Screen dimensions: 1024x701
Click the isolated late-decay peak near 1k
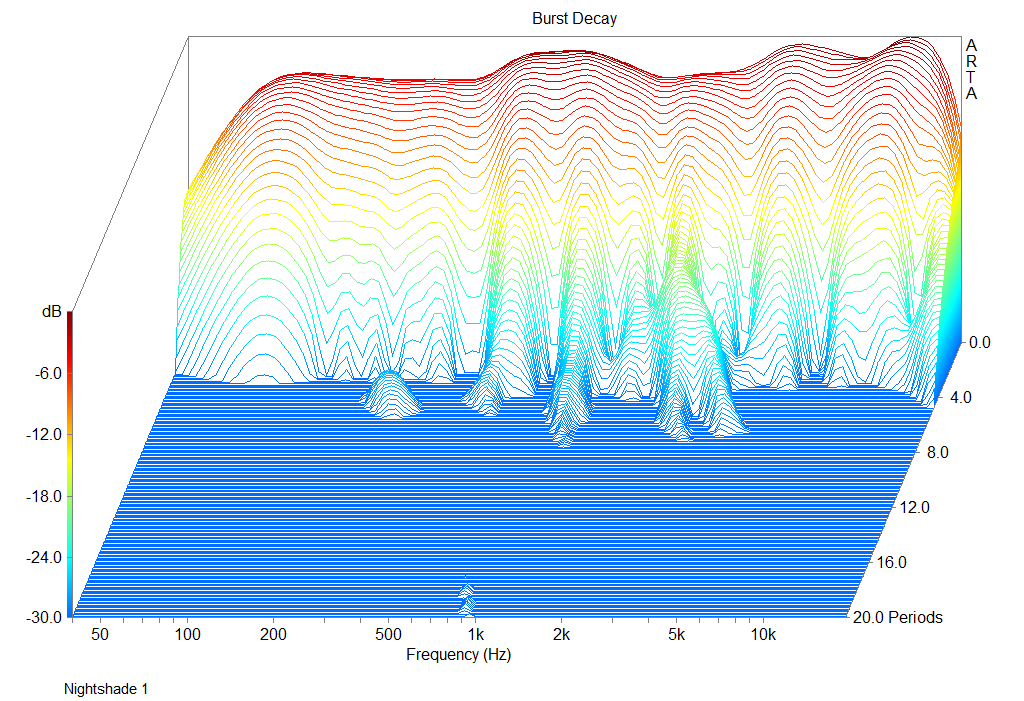(466, 598)
